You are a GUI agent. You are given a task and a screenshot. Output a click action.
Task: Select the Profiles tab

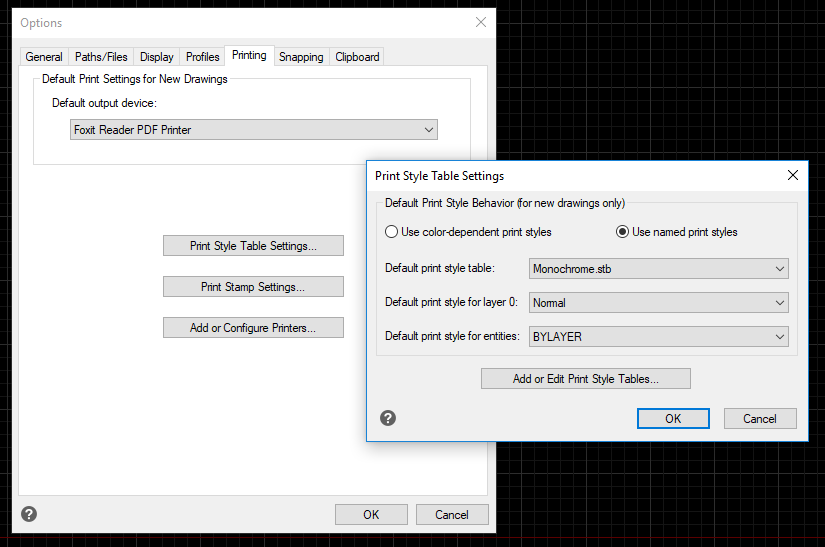point(203,57)
